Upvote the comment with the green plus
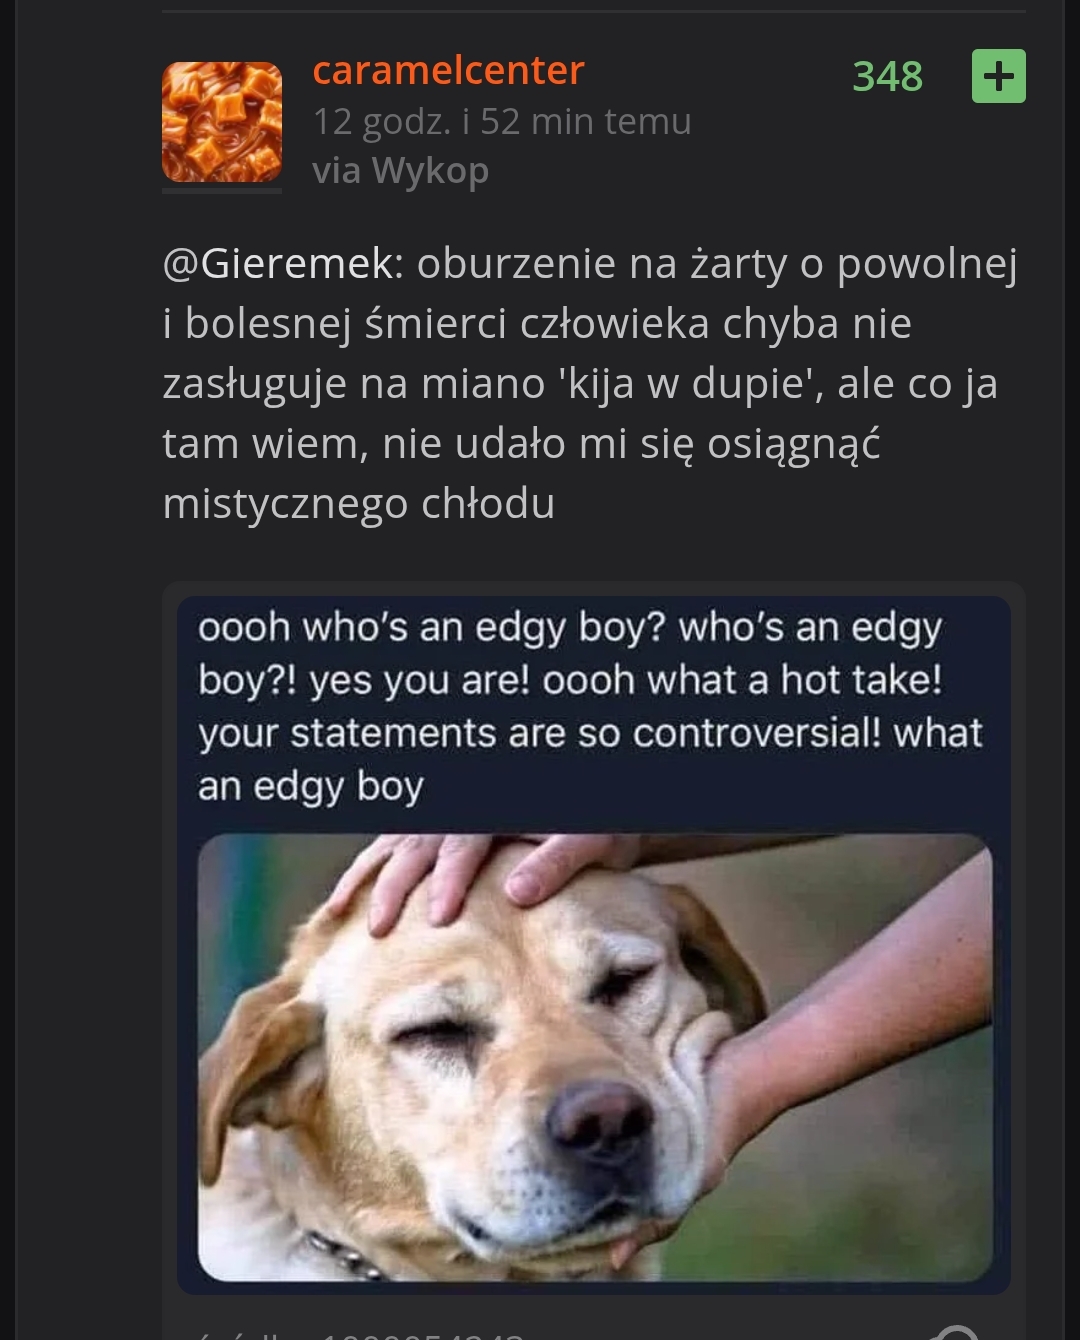This screenshot has width=1080, height=1340. click(999, 76)
